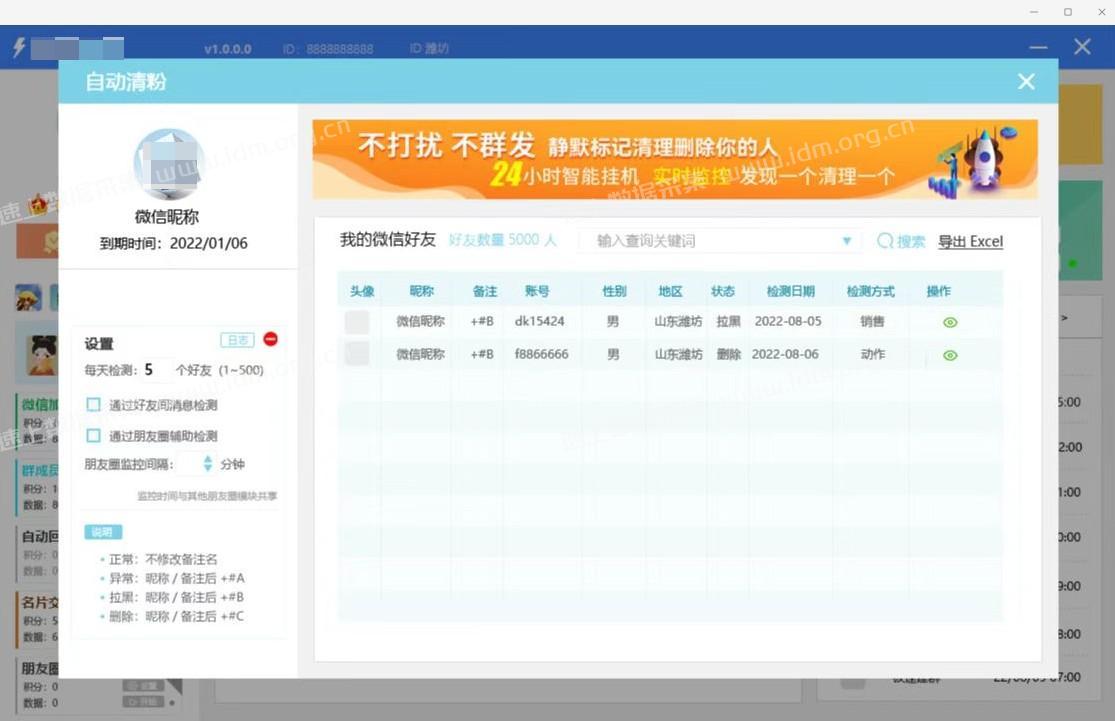Maximize the outer OS window
Viewport: 1115px width, 721px height.
1067,12
